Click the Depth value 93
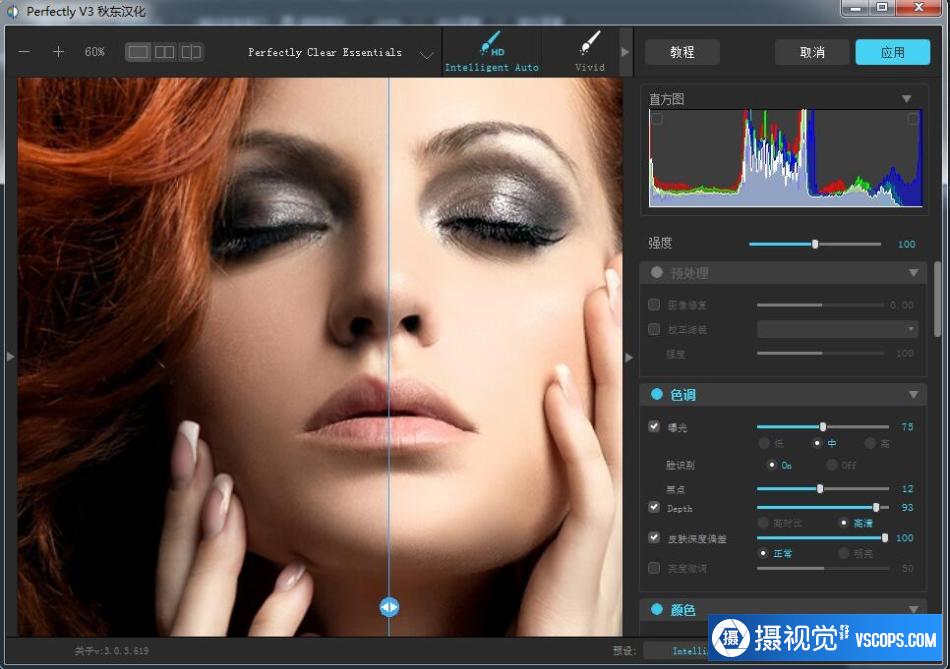Image resolution: width=950 pixels, height=669 pixels. pyautogui.click(x=907, y=507)
